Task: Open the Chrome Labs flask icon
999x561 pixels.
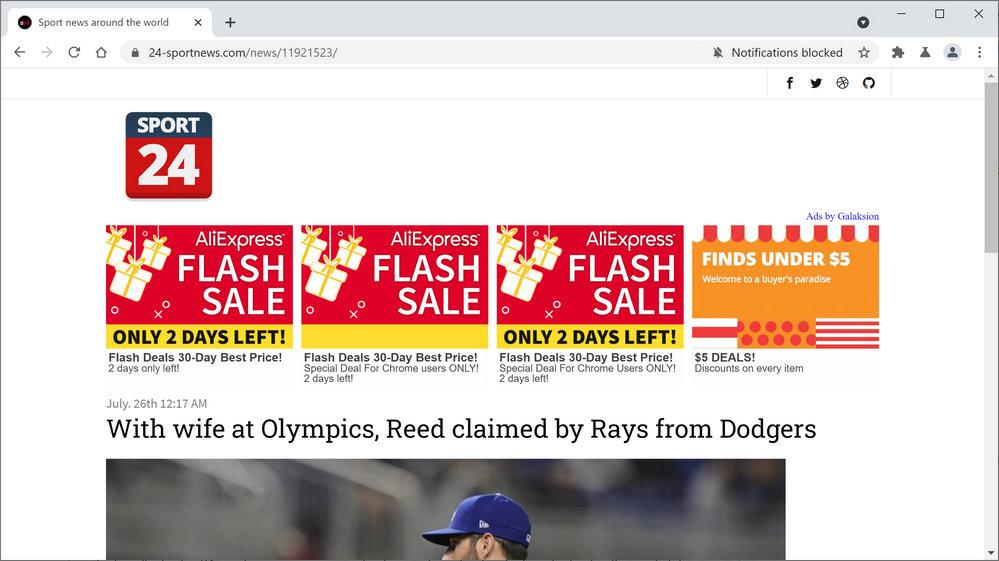Action: 925,53
